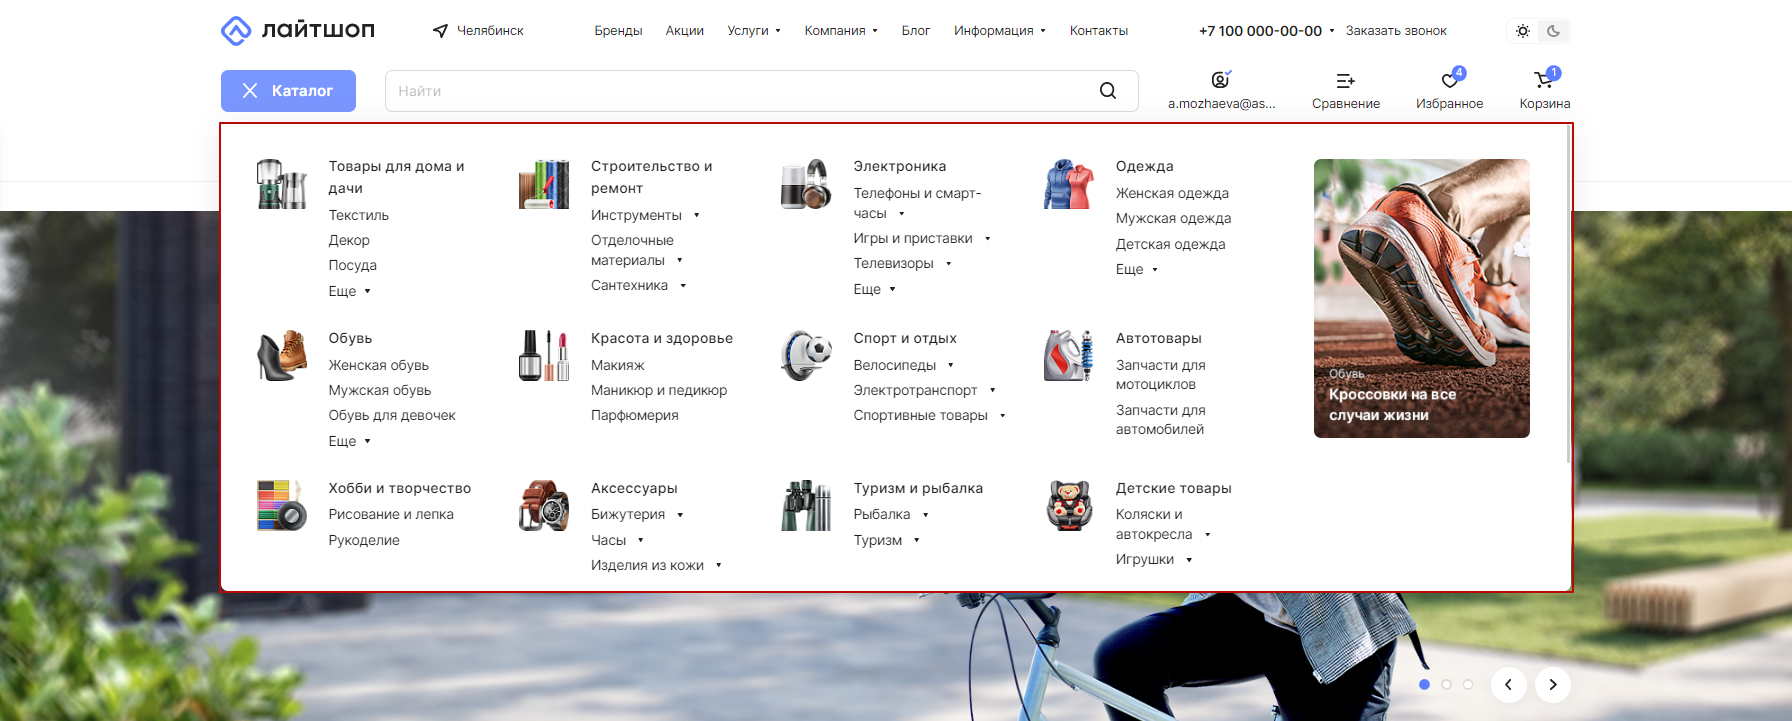The width and height of the screenshot is (1792, 721).
Task: Open the Игрушки subcategory link
Action: tap(1145, 560)
